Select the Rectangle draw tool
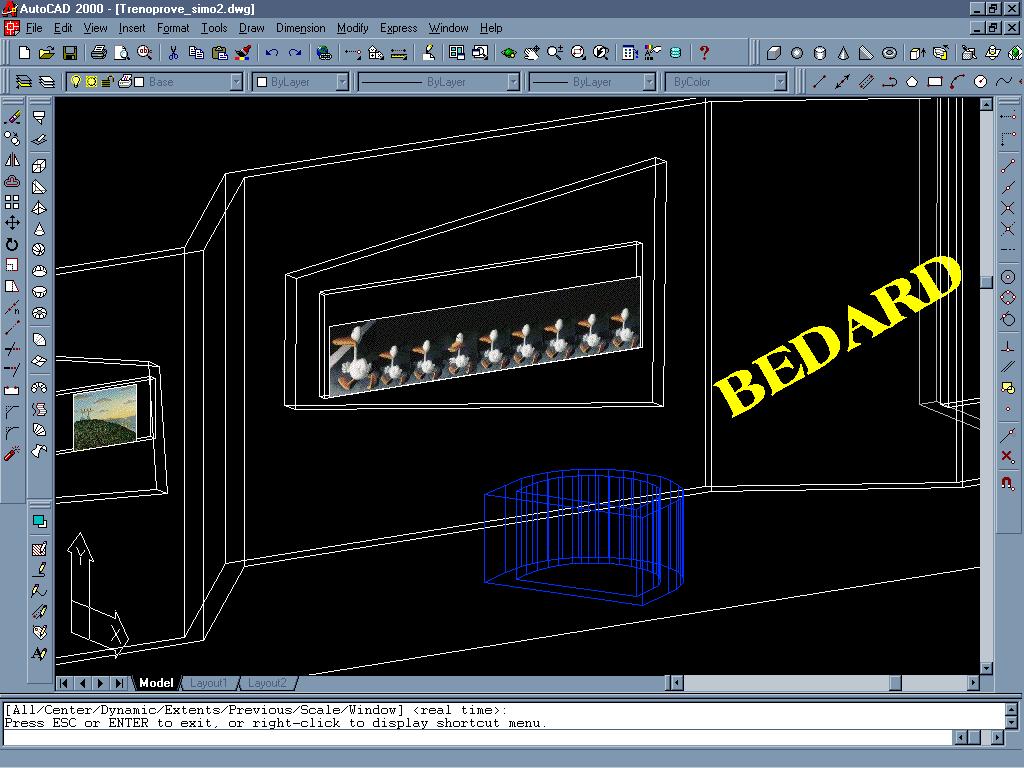Image resolution: width=1024 pixels, height=768 pixels. coord(935,82)
